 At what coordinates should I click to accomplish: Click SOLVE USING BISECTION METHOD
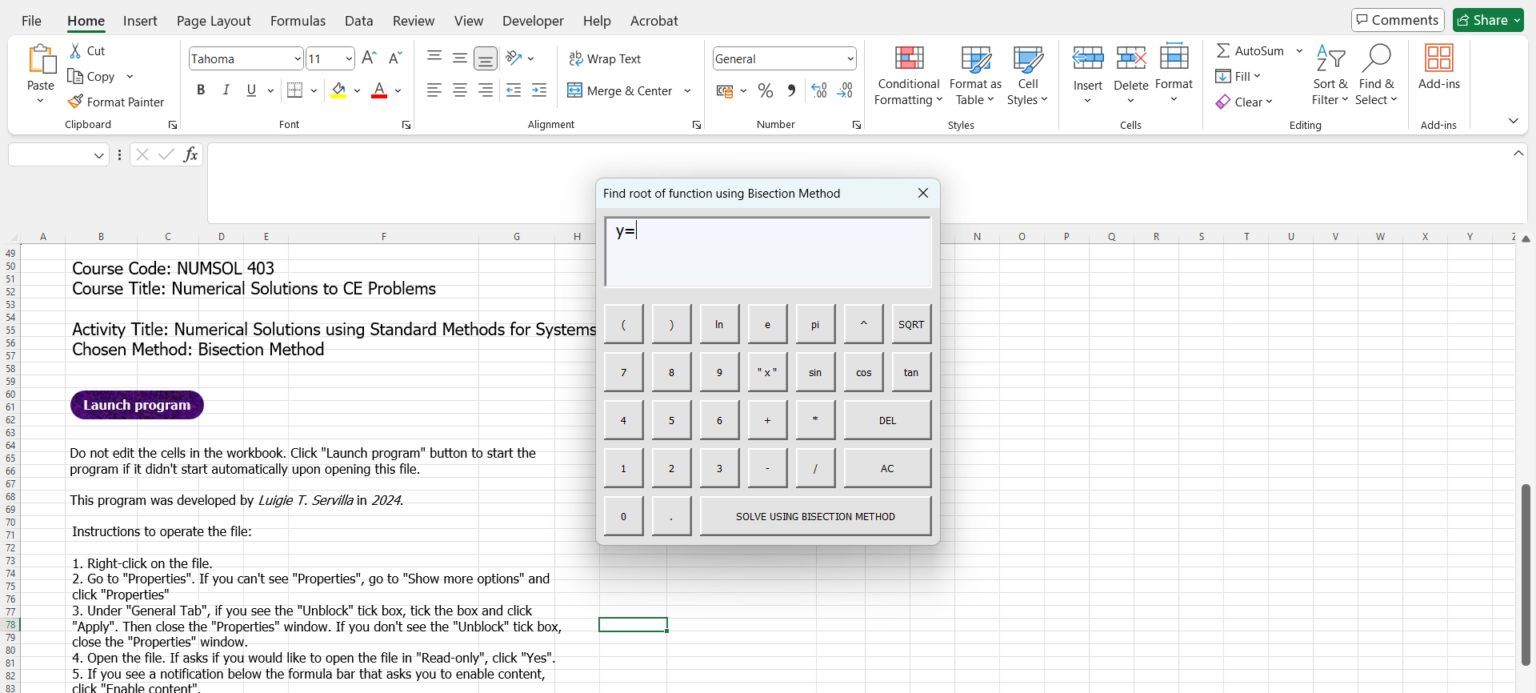[x=815, y=516]
